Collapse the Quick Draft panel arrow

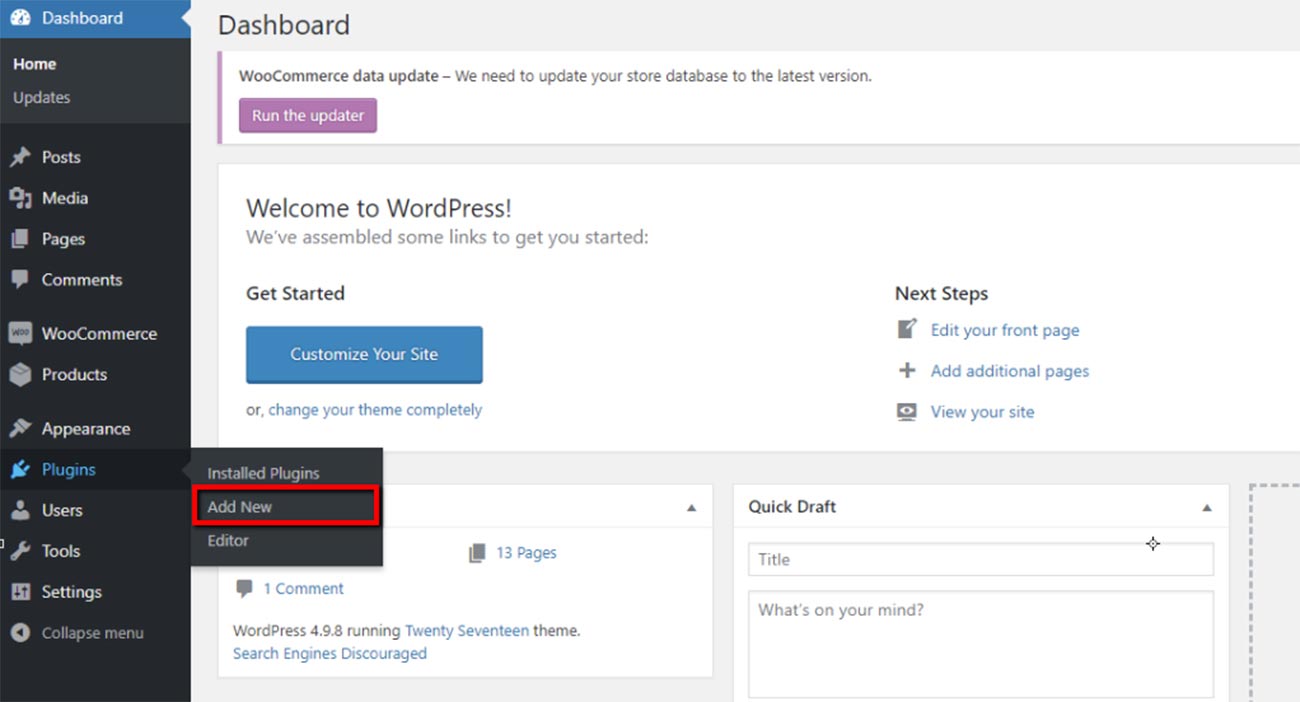point(1207,508)
